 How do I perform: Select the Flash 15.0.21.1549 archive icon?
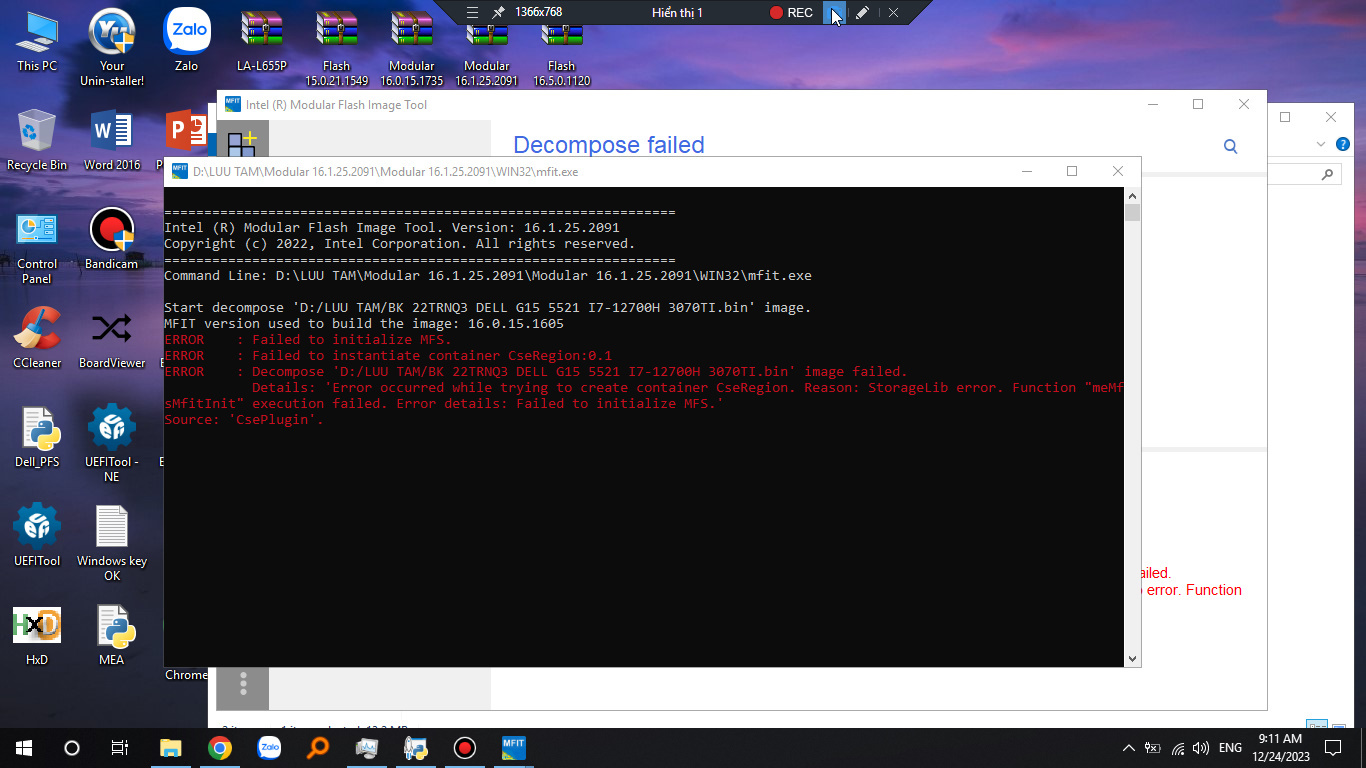tap(337, 47)
